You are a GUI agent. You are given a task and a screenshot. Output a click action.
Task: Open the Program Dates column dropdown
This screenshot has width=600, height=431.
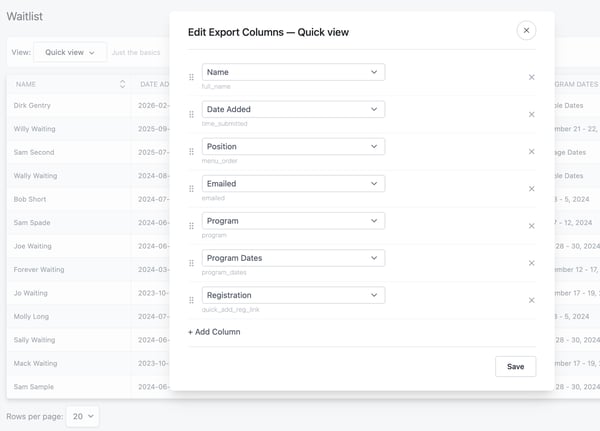293,258
